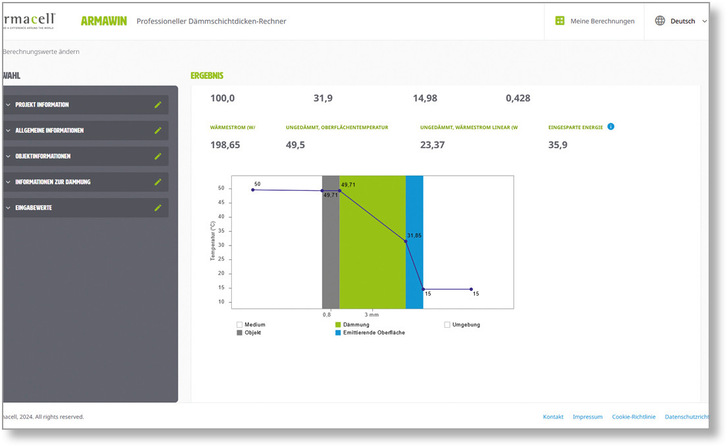Go to Cookie-Richtlinie in the footer
The height and width of the screenshot is (447, 728).
634,416
